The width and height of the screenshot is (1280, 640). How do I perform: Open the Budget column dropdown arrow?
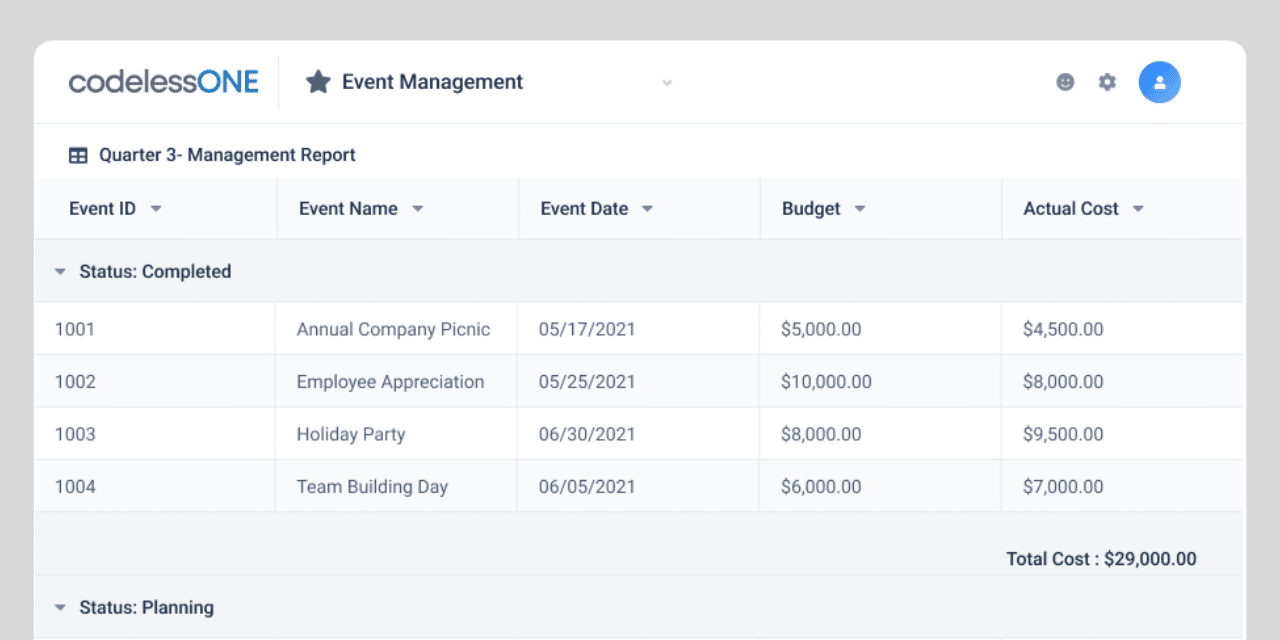859,209
